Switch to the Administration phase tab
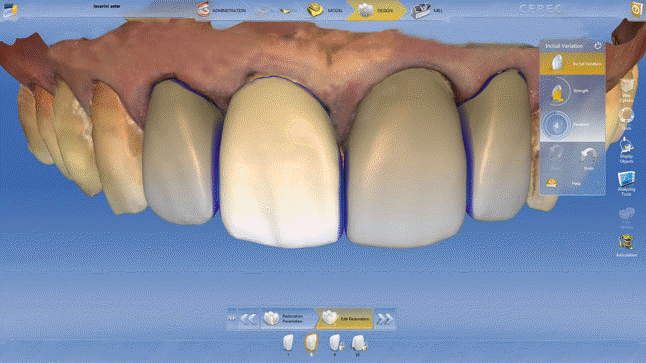This screenshot has height=363, width=646. (x=222, y=10)
